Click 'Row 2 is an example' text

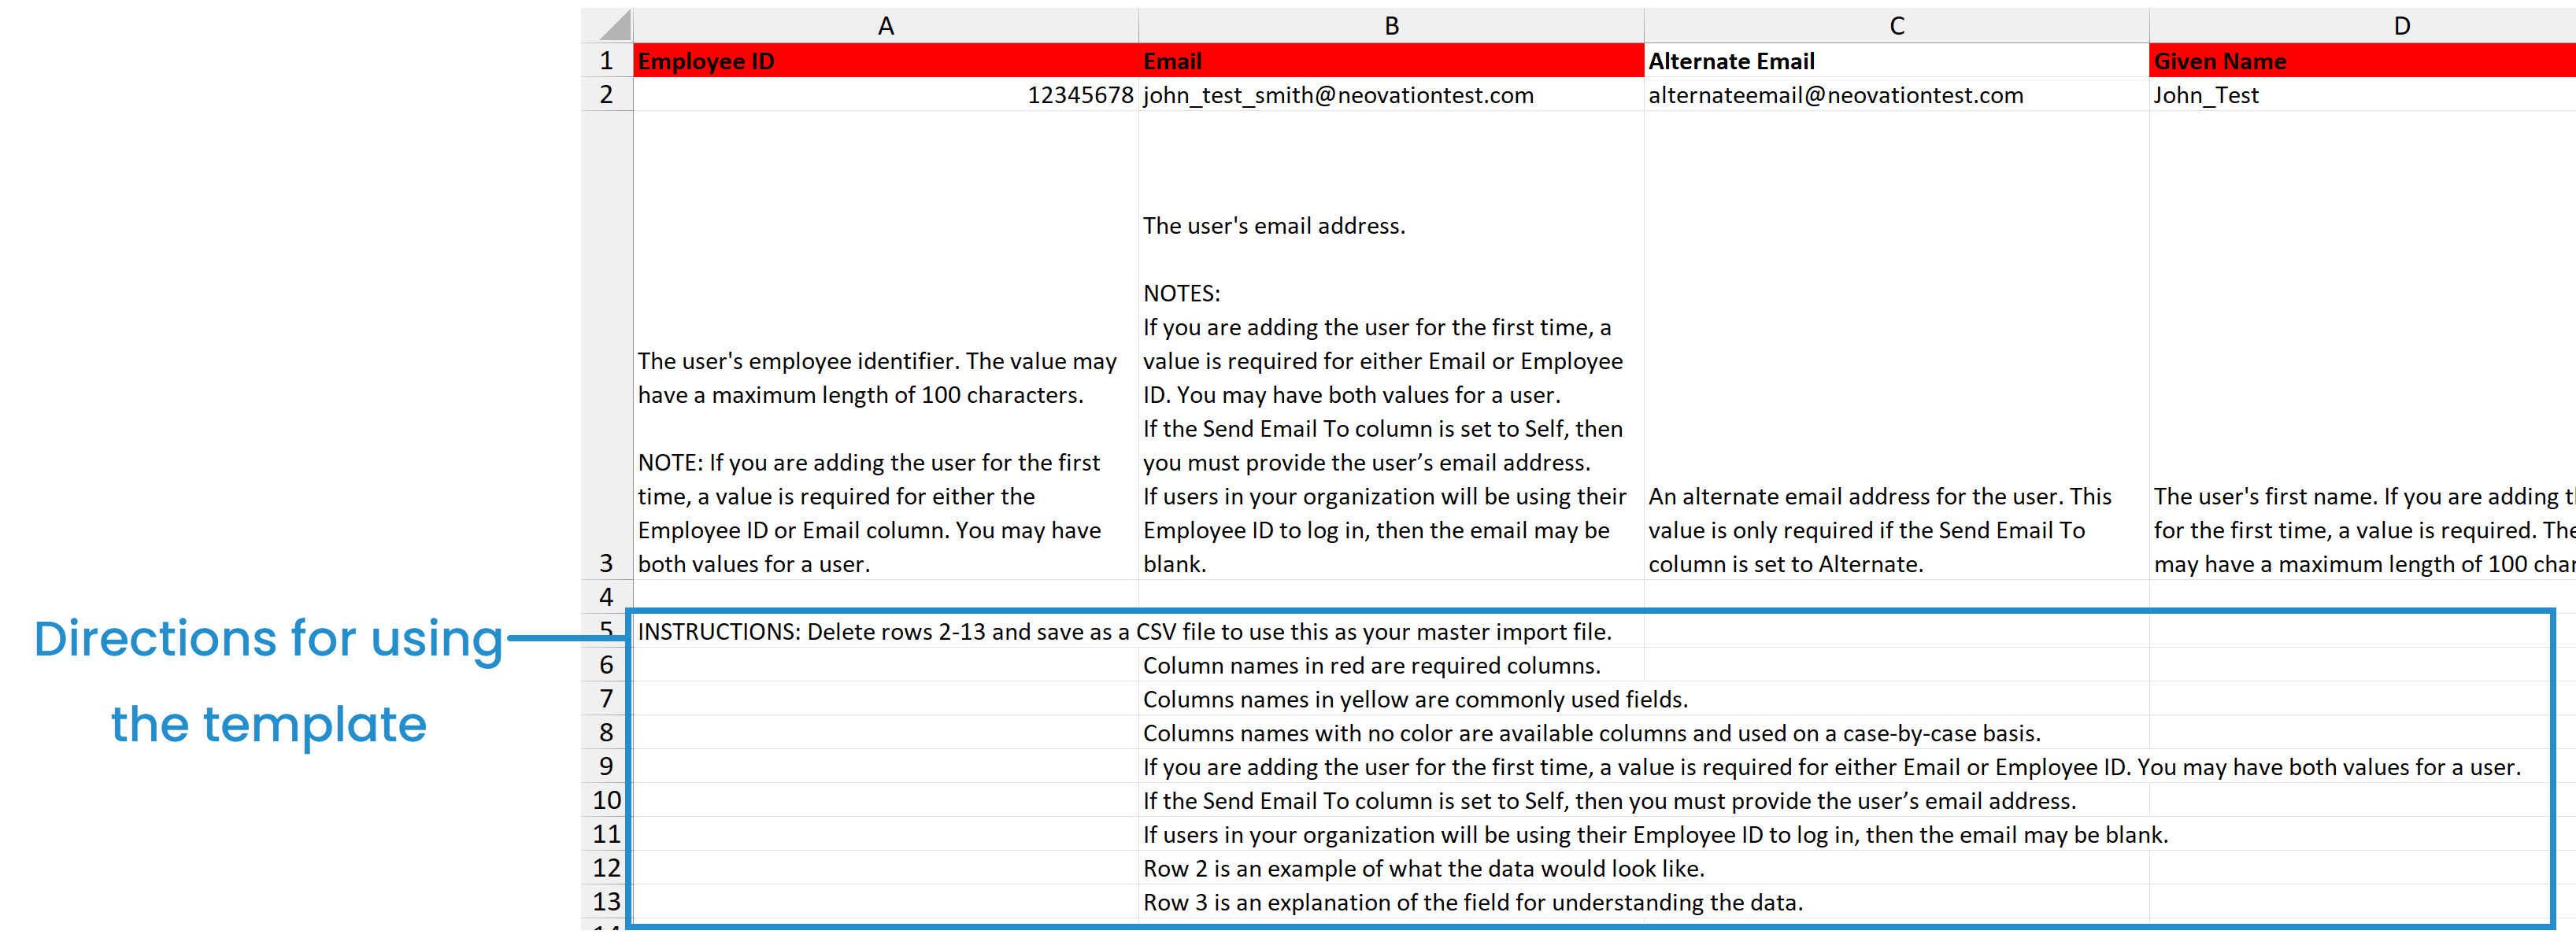[x=1424, y=869]
